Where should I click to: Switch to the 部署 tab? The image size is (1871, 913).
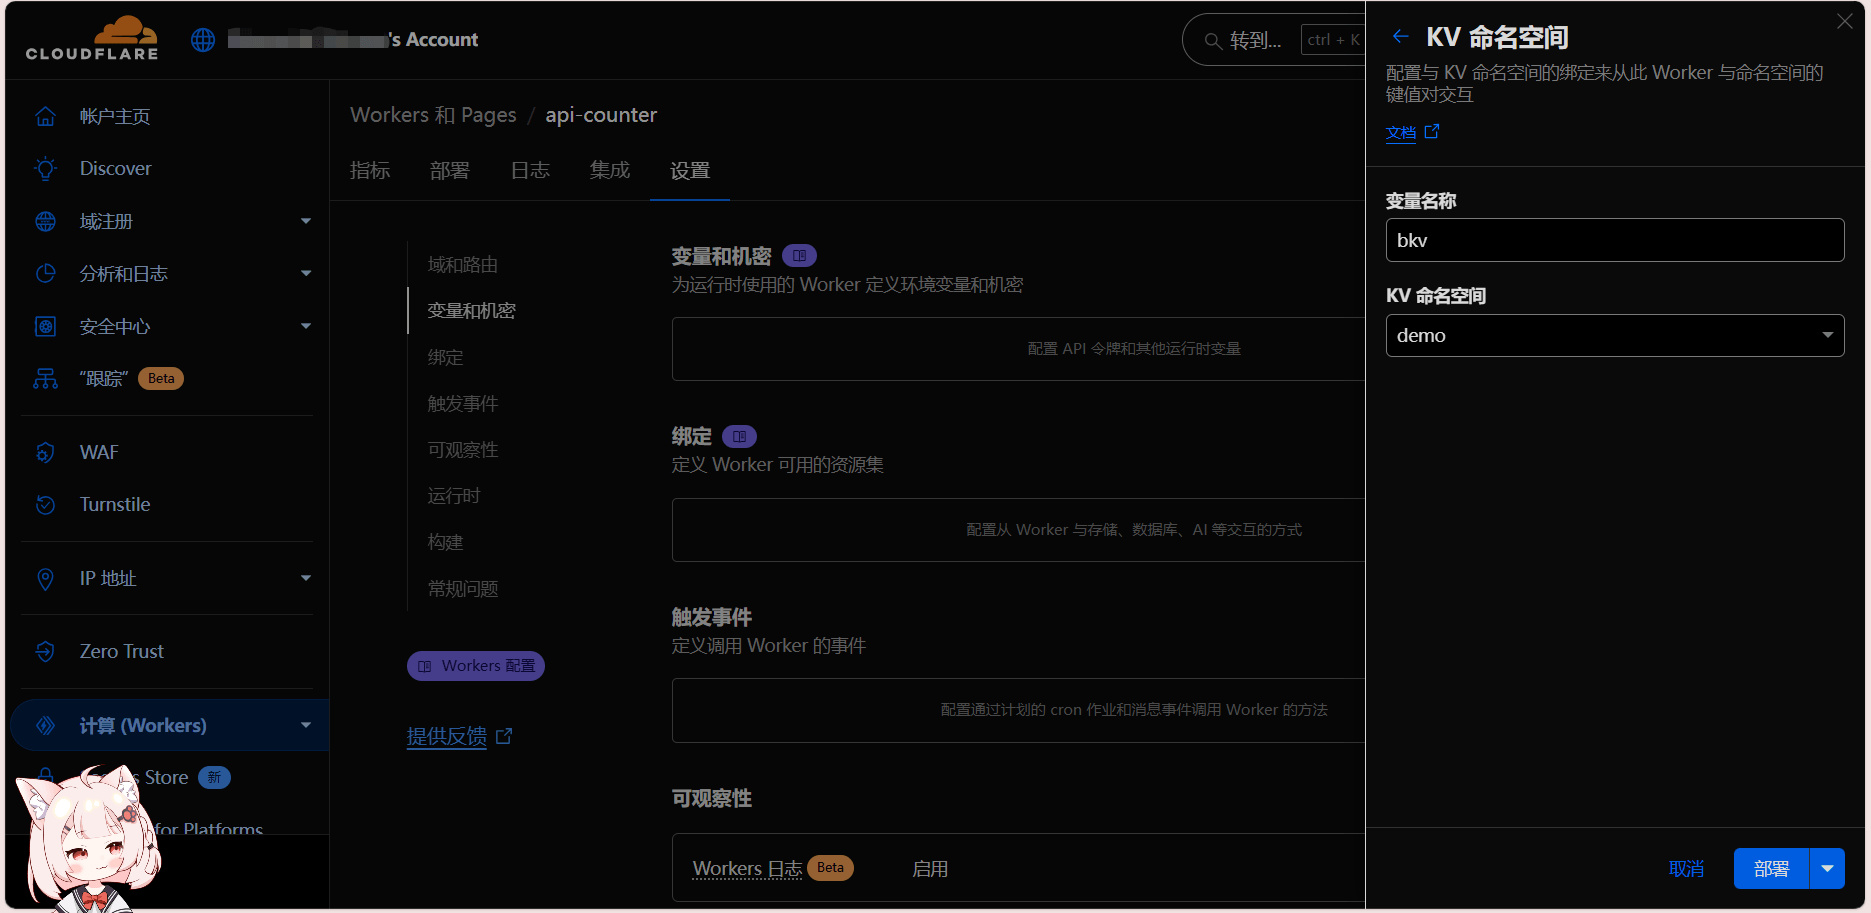pos(449,171)
